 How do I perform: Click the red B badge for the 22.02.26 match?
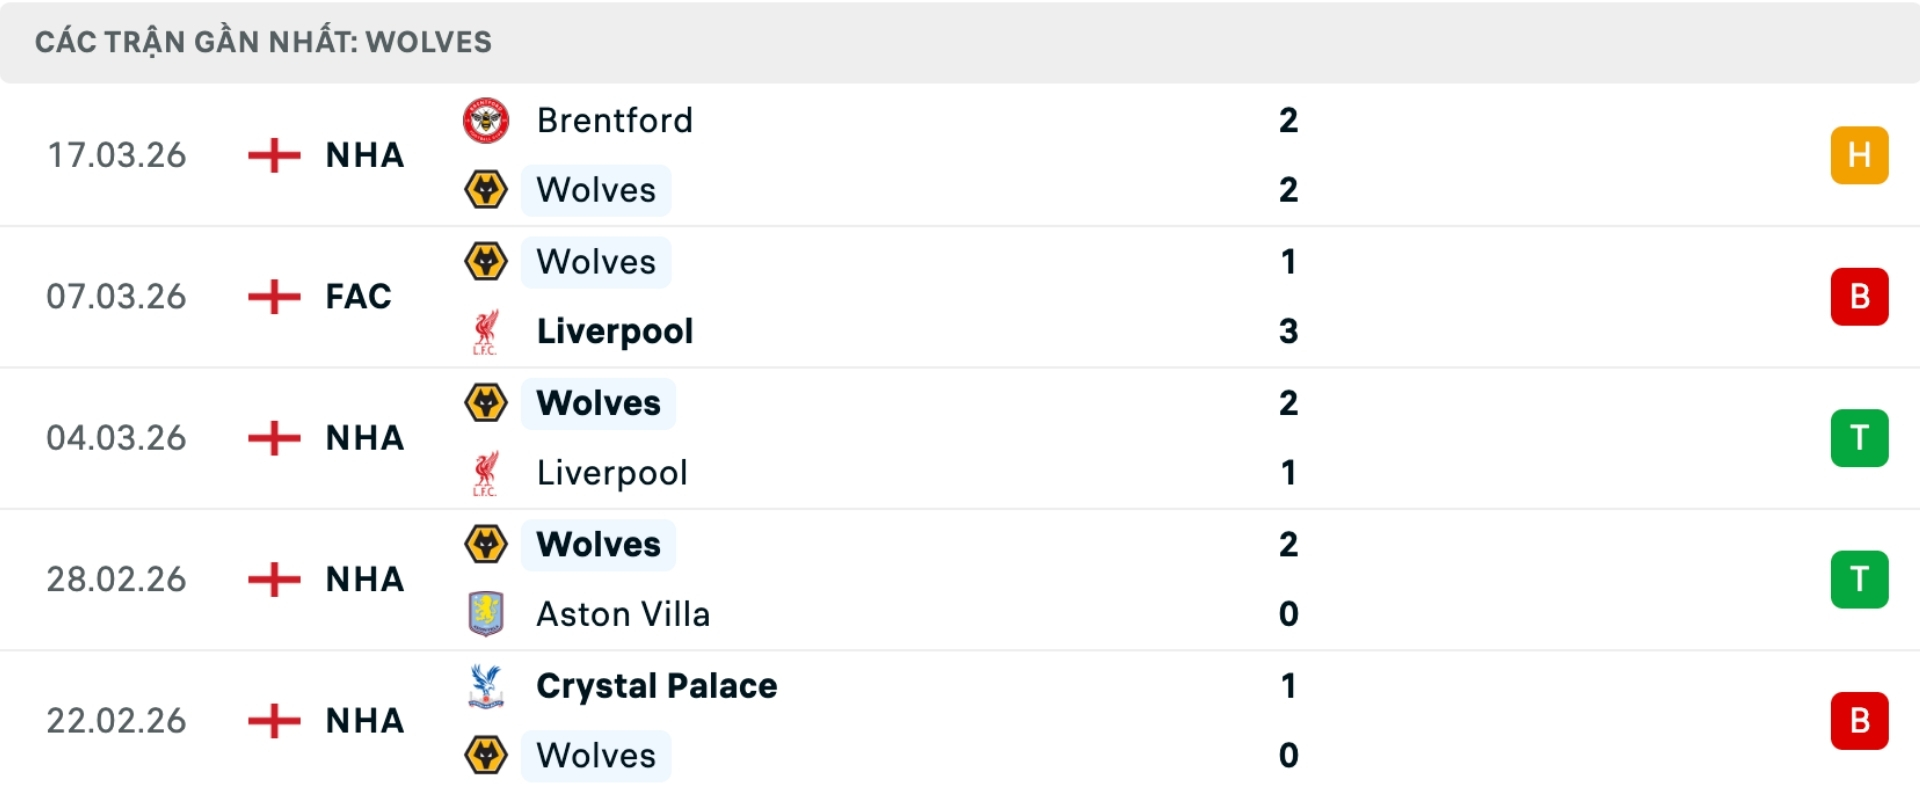click(x=1859, y=720)
